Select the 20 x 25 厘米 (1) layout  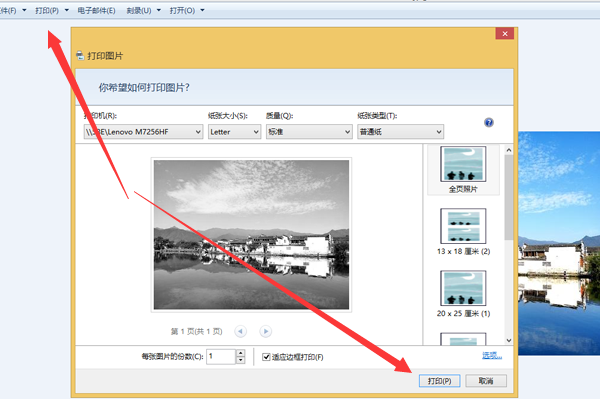click(463, 294)
